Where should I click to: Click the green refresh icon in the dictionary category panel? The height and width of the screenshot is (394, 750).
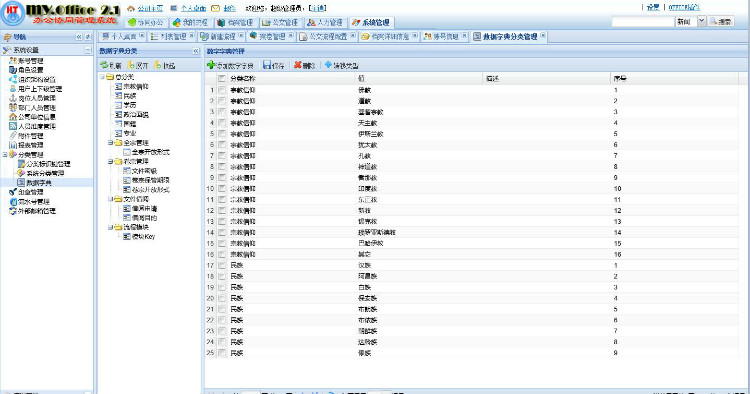[x=104, y=65]
